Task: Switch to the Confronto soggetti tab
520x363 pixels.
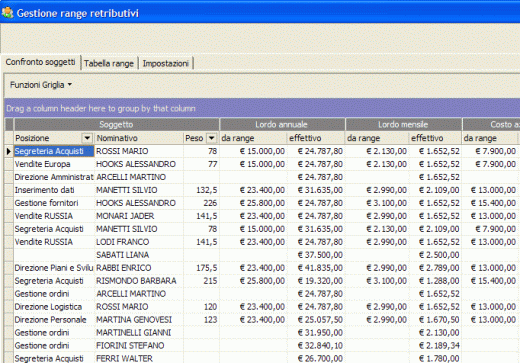Action: click(40, 62)
